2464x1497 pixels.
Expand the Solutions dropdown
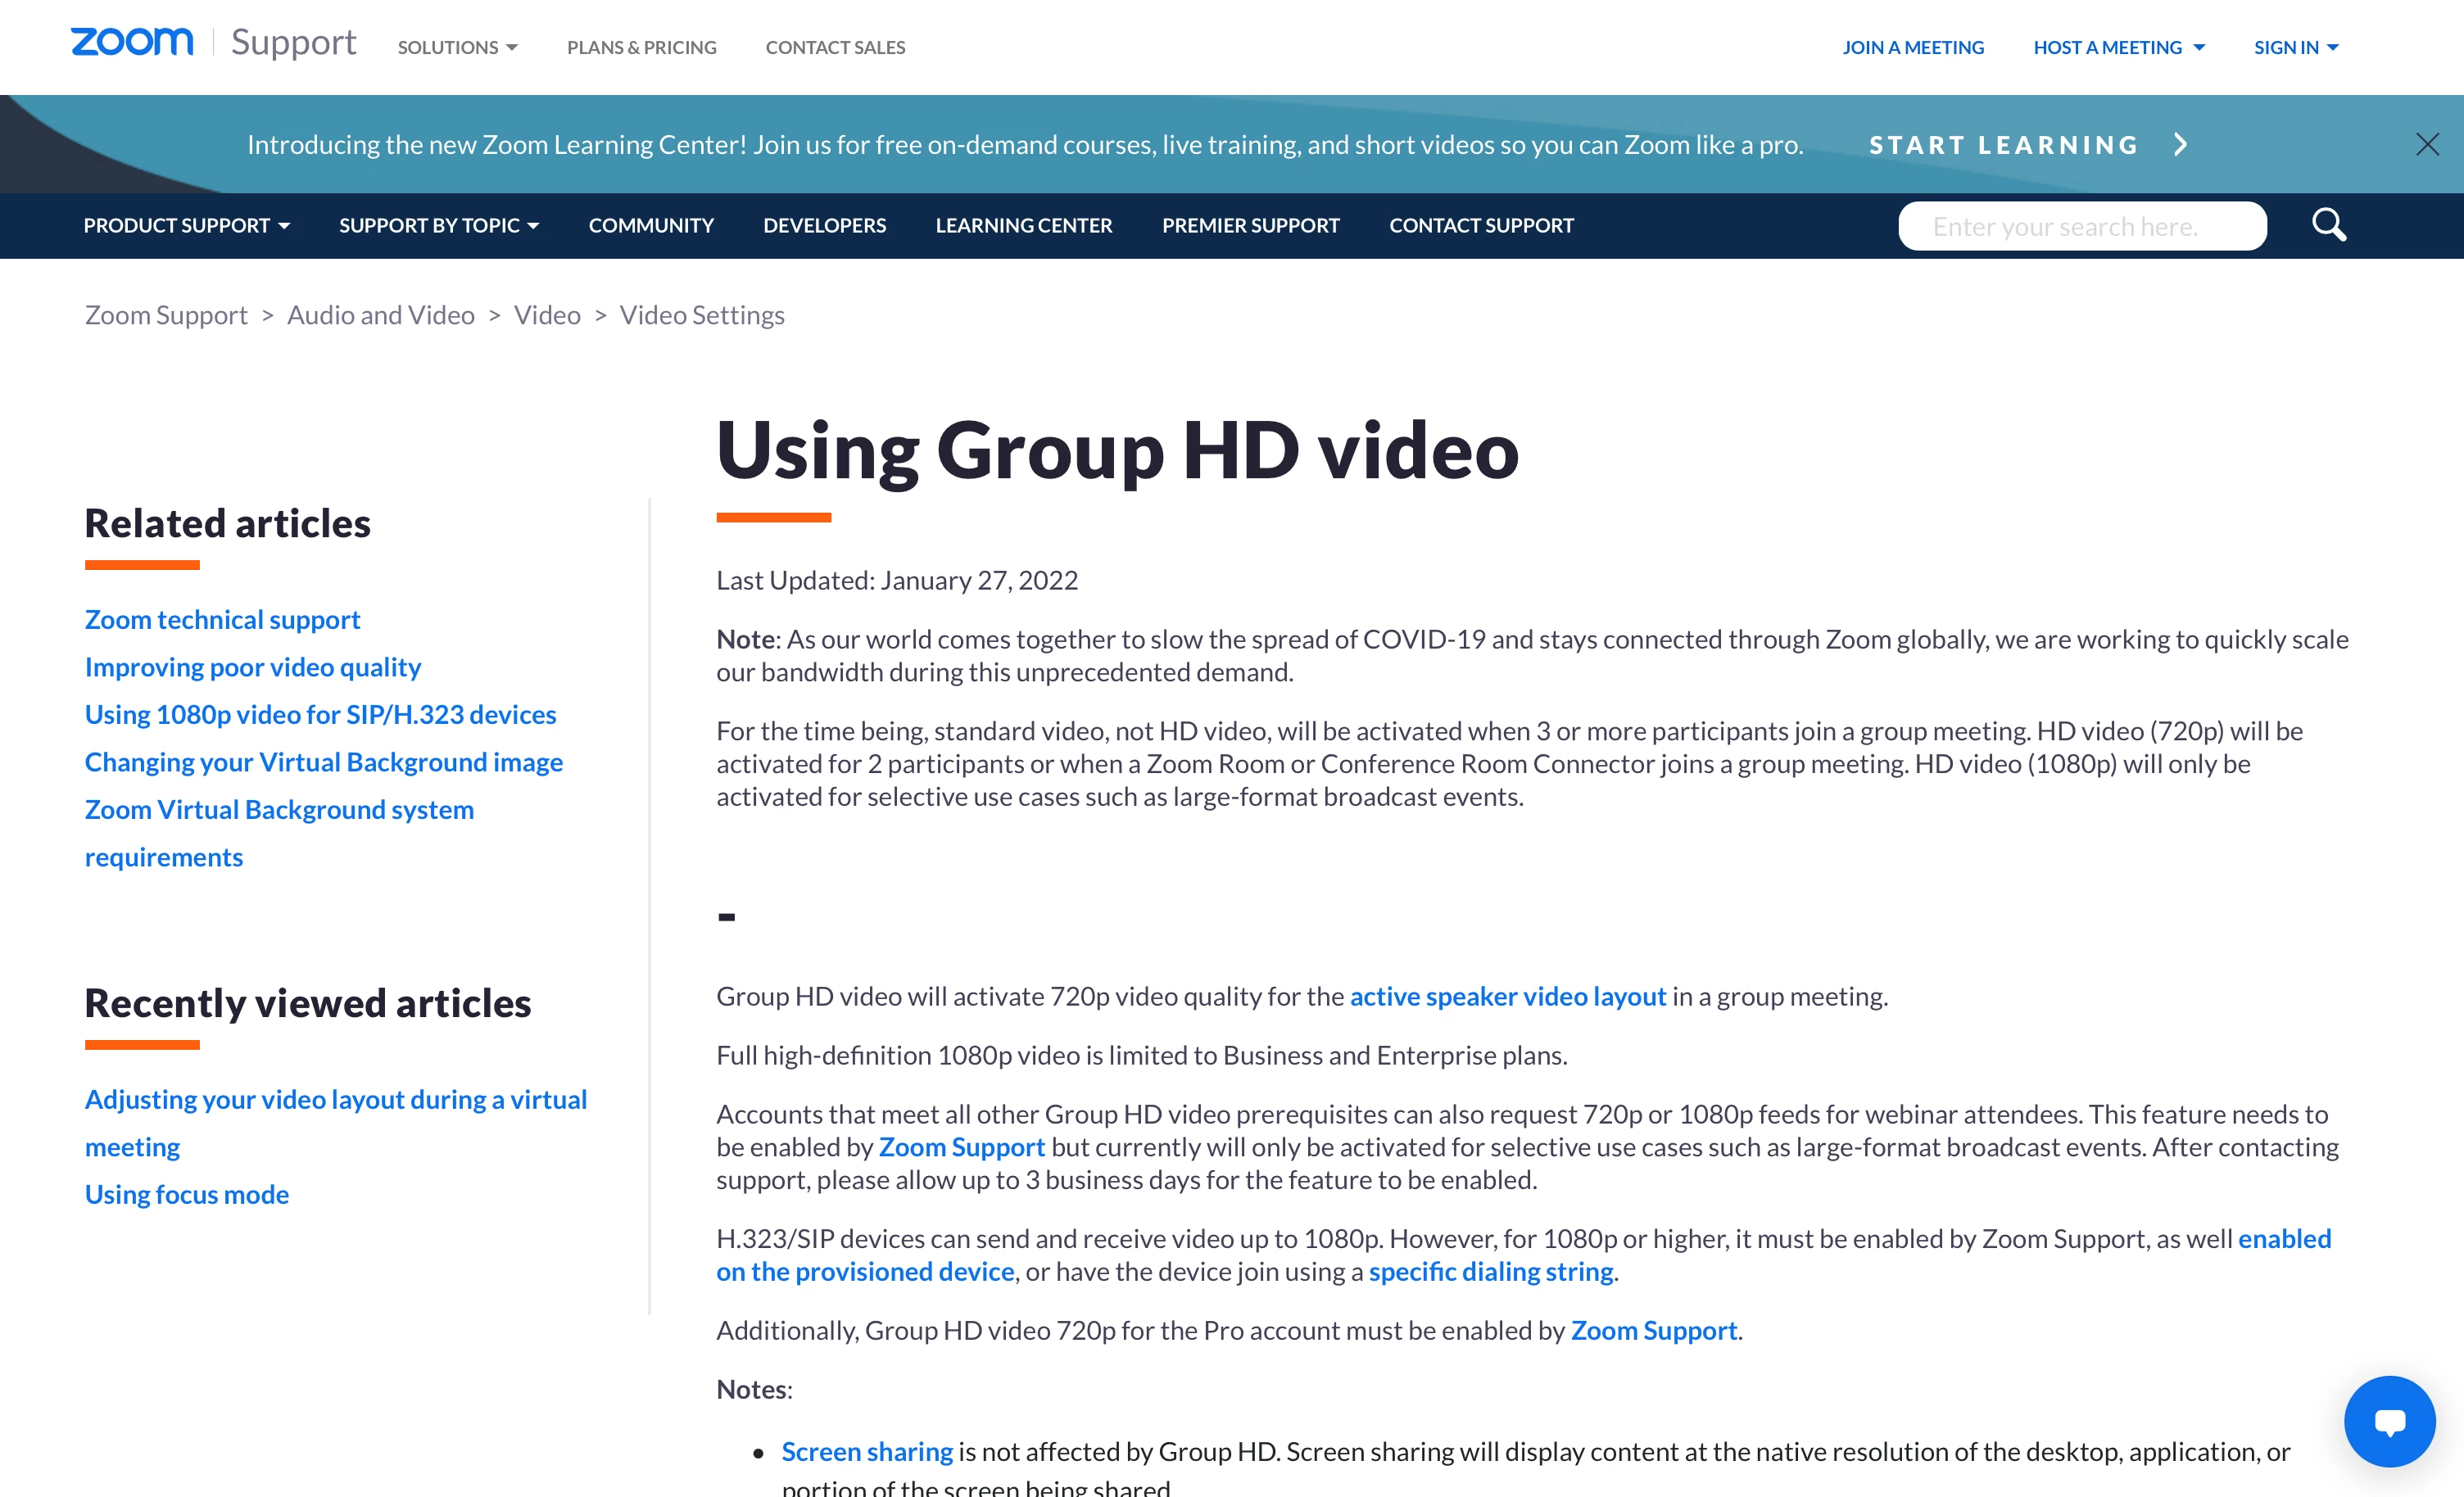tap(457, 47)
